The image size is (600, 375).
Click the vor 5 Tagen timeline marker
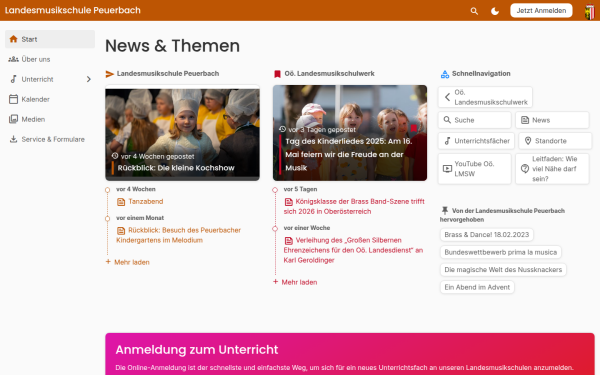[x=275, y=190]
